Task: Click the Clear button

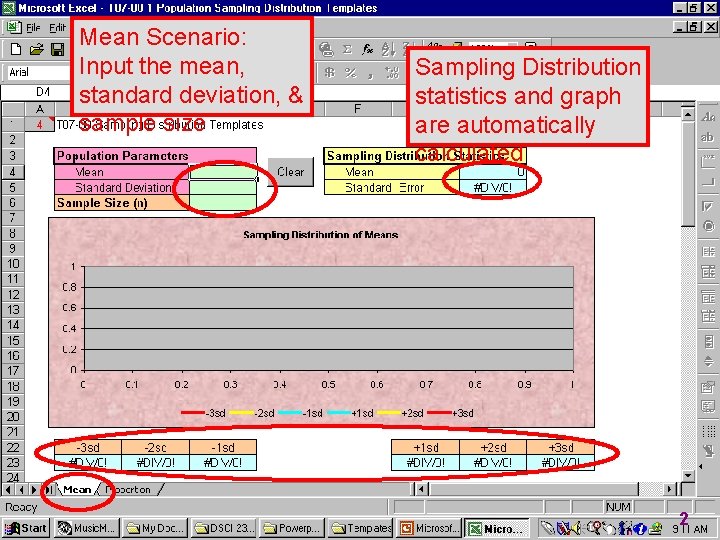Action: 290,172
